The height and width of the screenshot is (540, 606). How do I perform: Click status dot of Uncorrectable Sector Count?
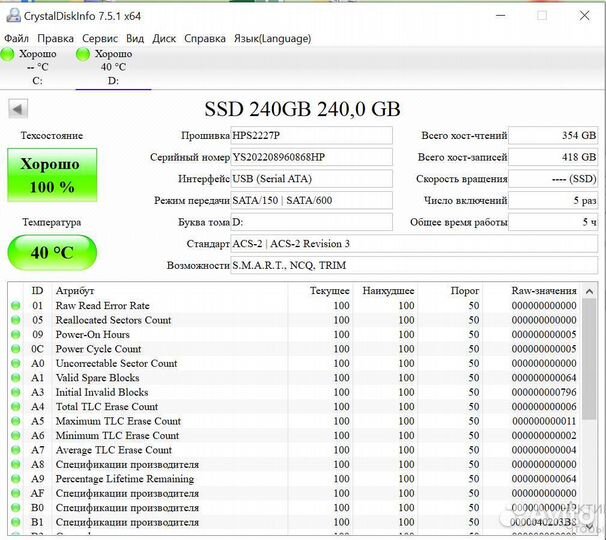pyautogui.click(x=15, y=363)
